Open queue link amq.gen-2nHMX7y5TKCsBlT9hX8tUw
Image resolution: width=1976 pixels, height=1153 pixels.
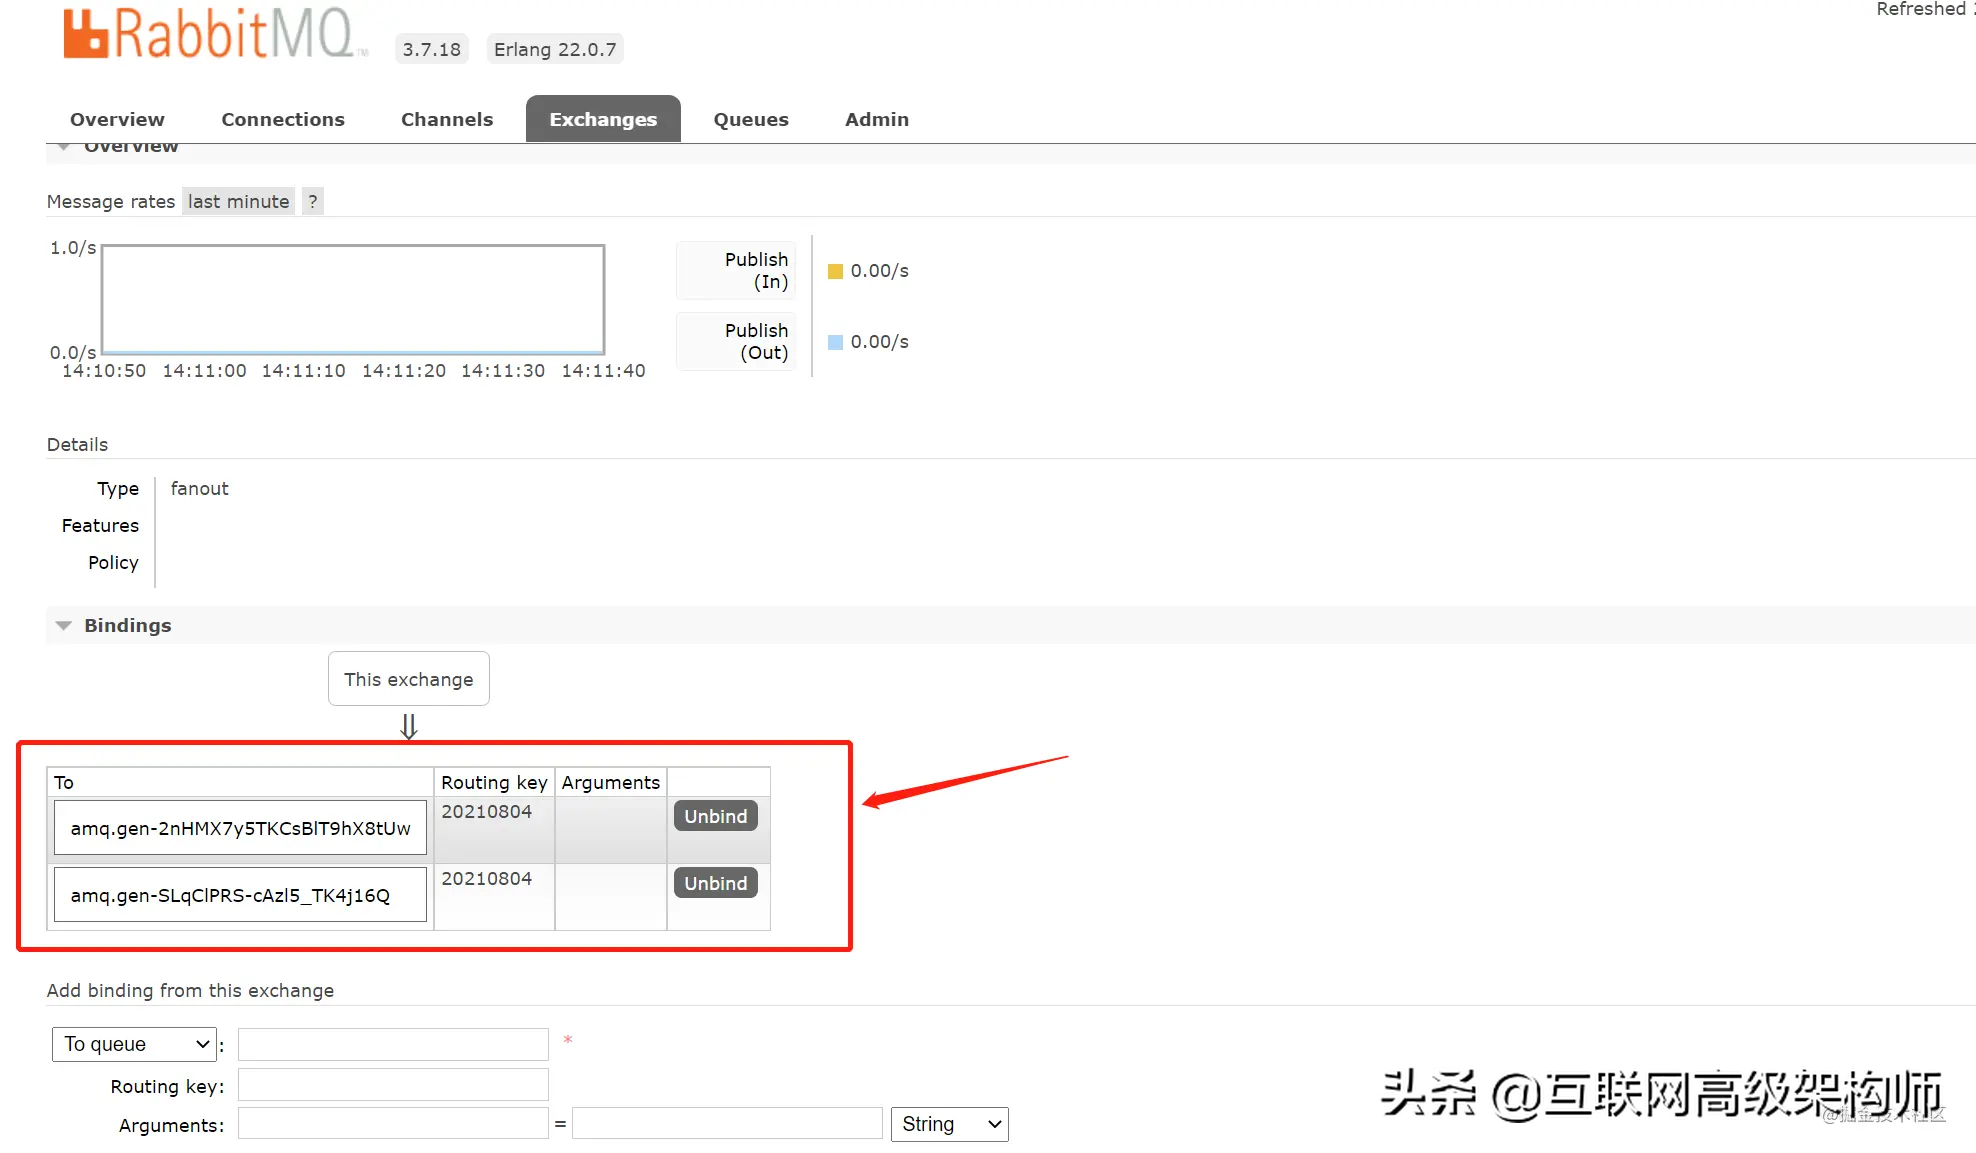pos(240,828)
